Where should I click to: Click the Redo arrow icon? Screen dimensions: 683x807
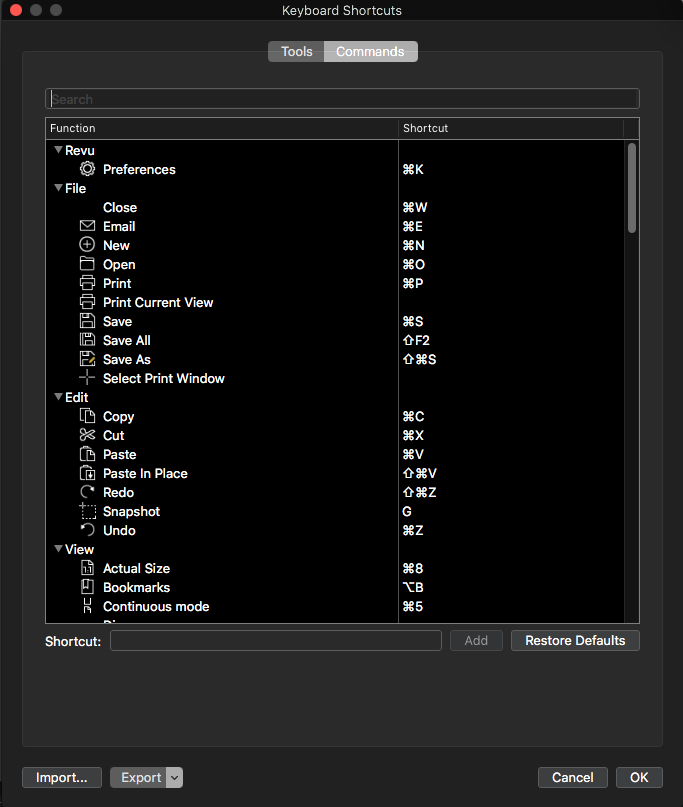click(x=87, y=492)
